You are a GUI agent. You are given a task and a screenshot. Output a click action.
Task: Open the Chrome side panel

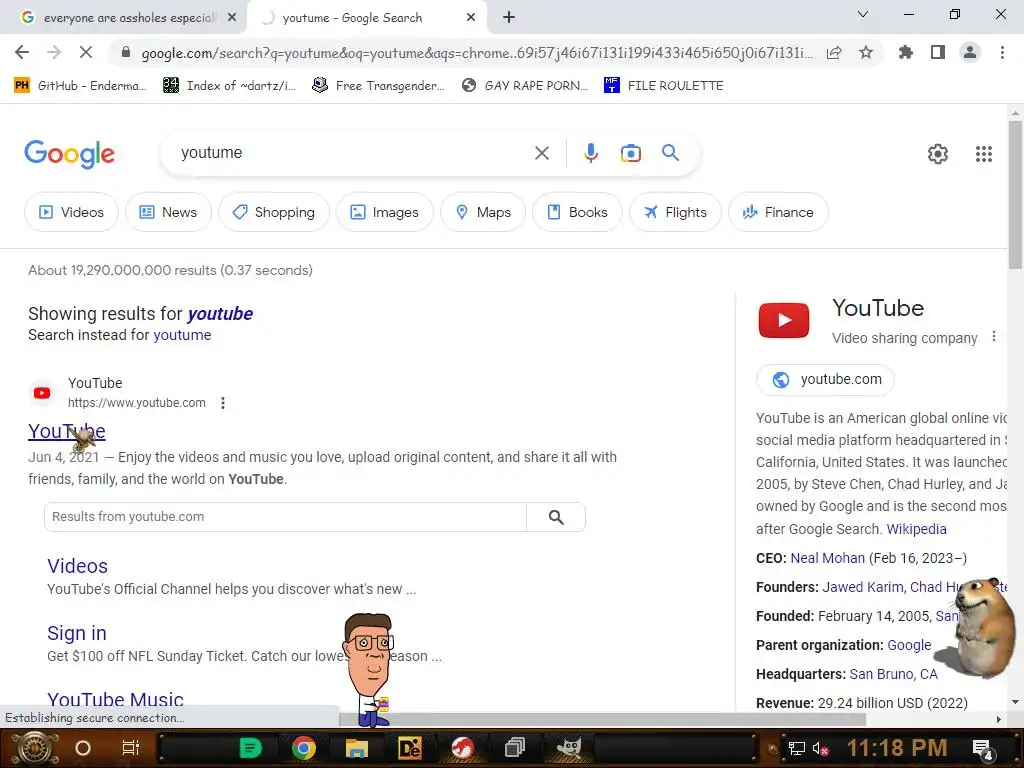tap(938, 52)
